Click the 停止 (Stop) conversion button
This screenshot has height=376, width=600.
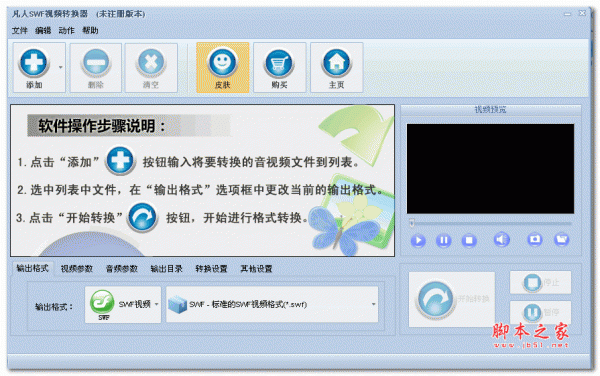[x=540, y=283]
